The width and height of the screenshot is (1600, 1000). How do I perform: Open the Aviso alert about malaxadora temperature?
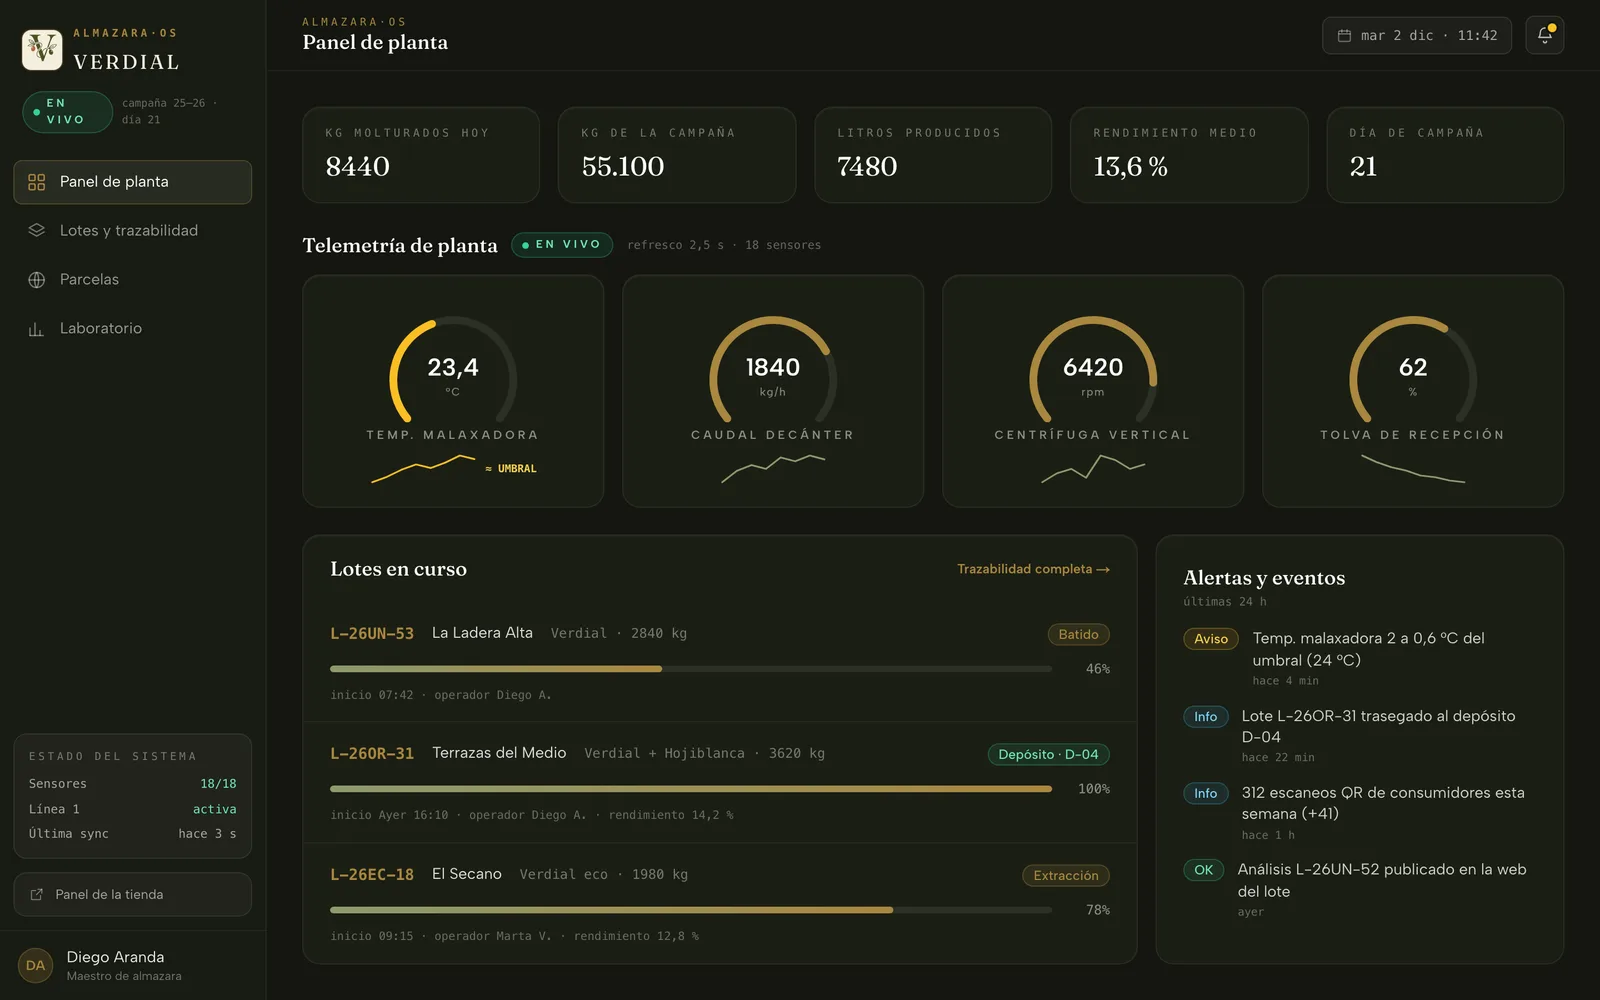click(1360, 658)
